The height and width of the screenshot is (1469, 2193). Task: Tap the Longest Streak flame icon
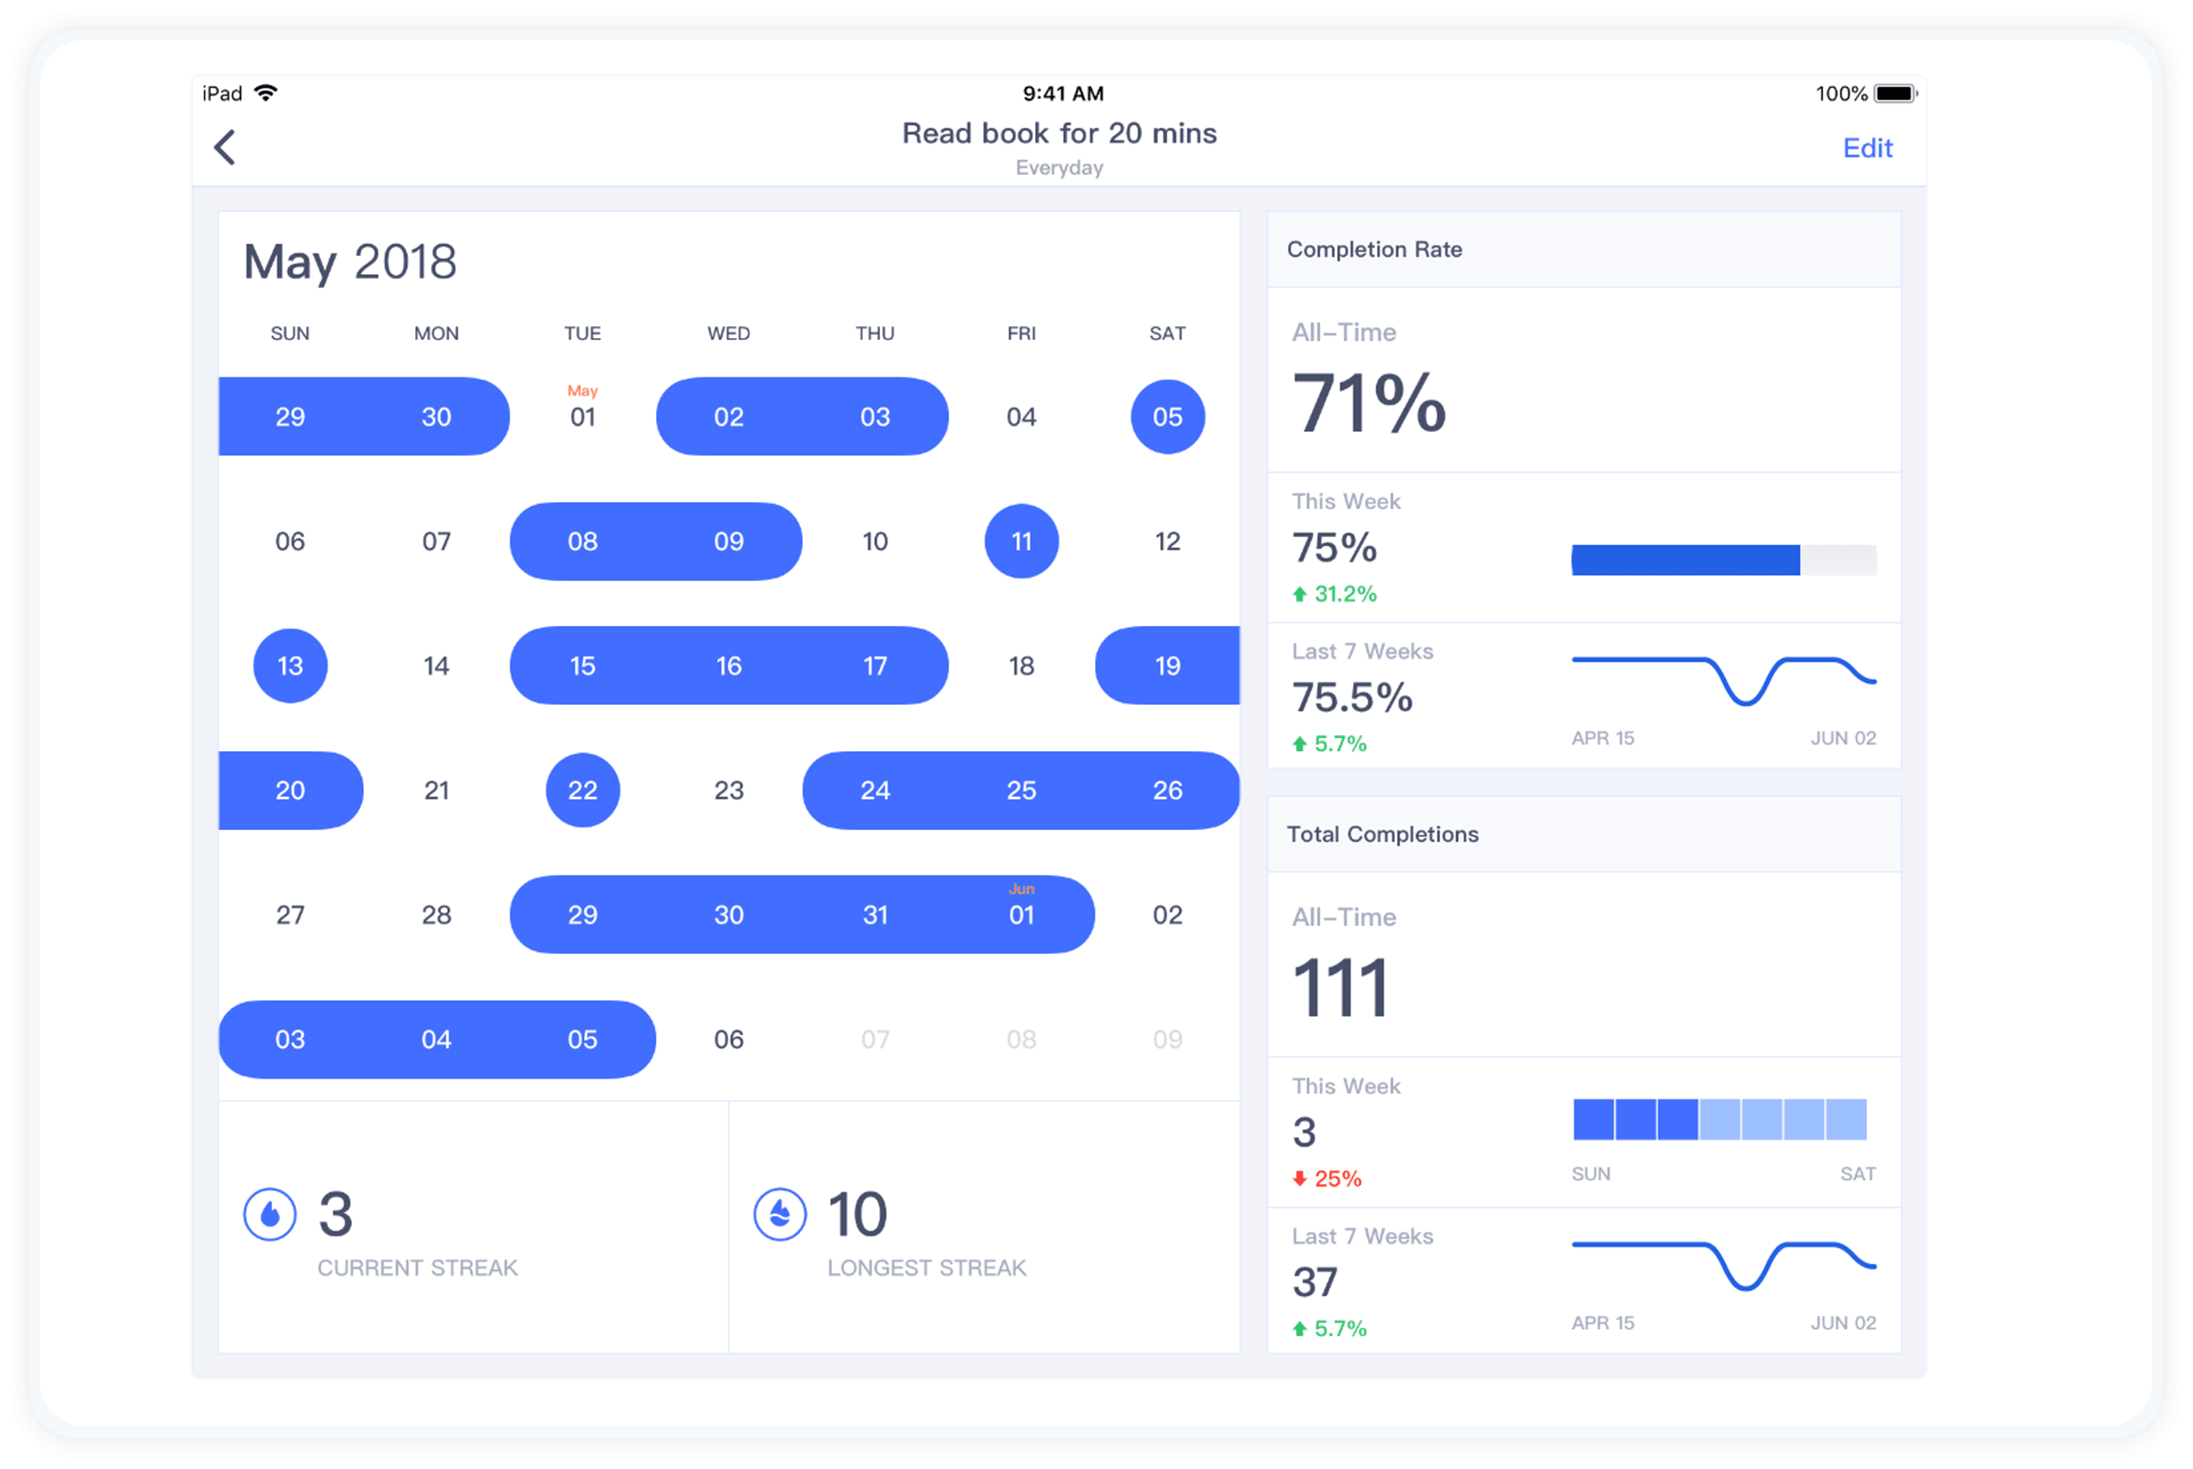click(780, 1214)
